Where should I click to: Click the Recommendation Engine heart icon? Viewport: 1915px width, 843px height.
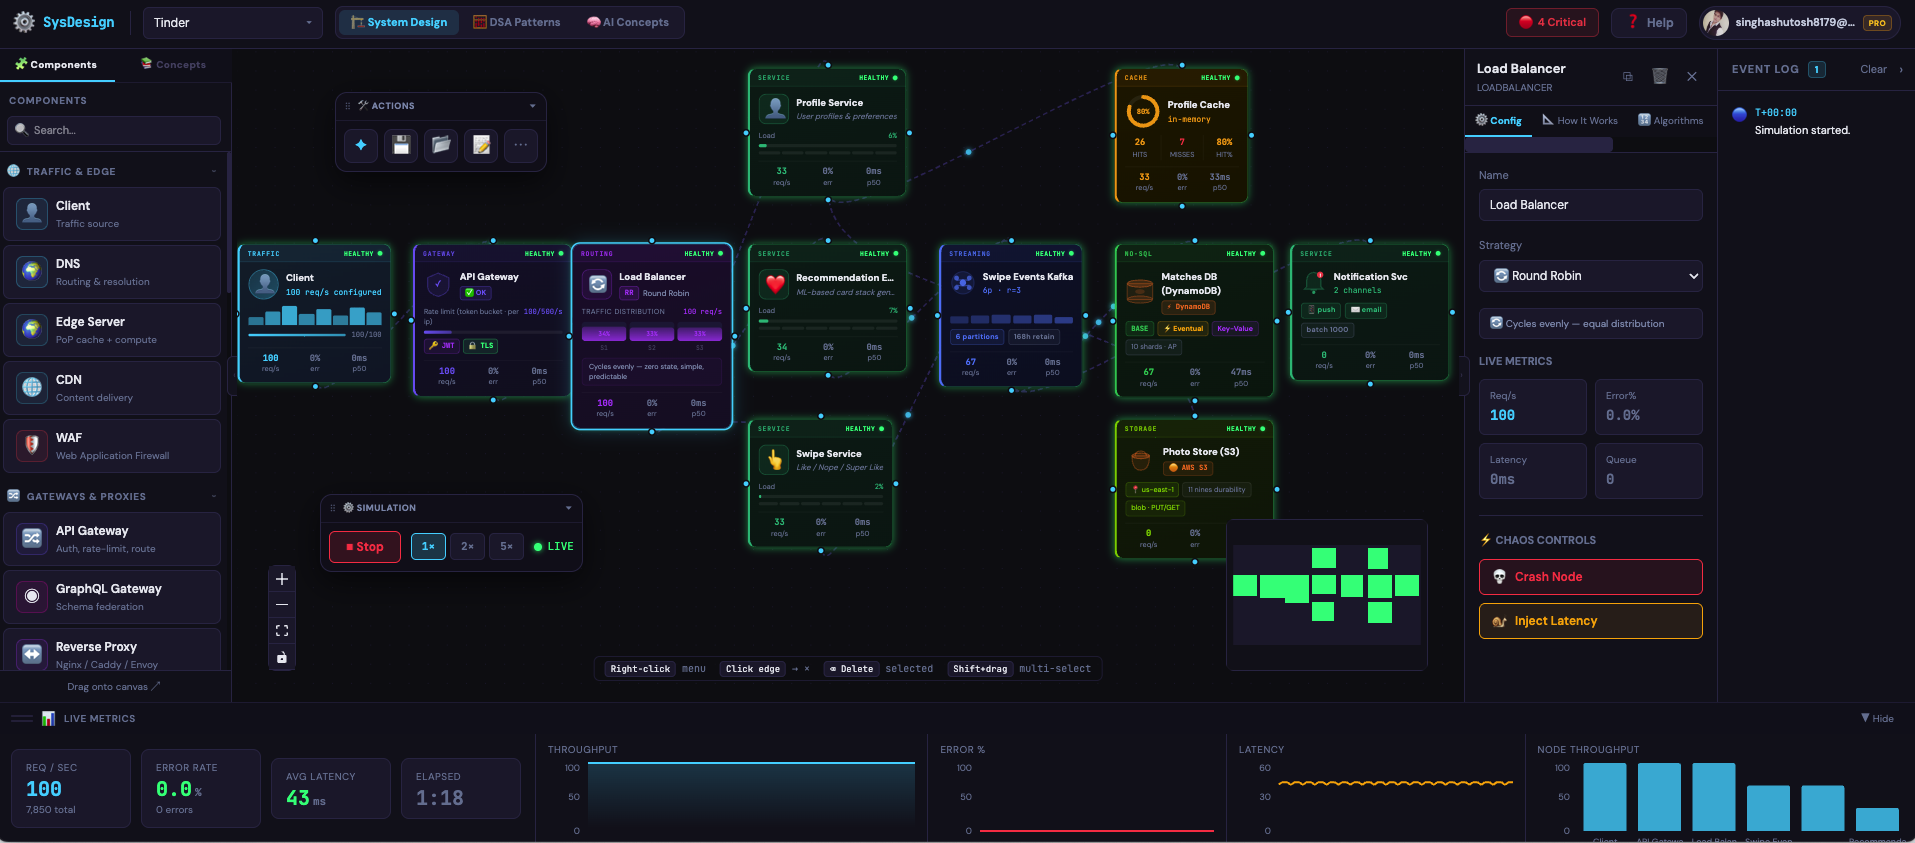(x=774, y=284)
